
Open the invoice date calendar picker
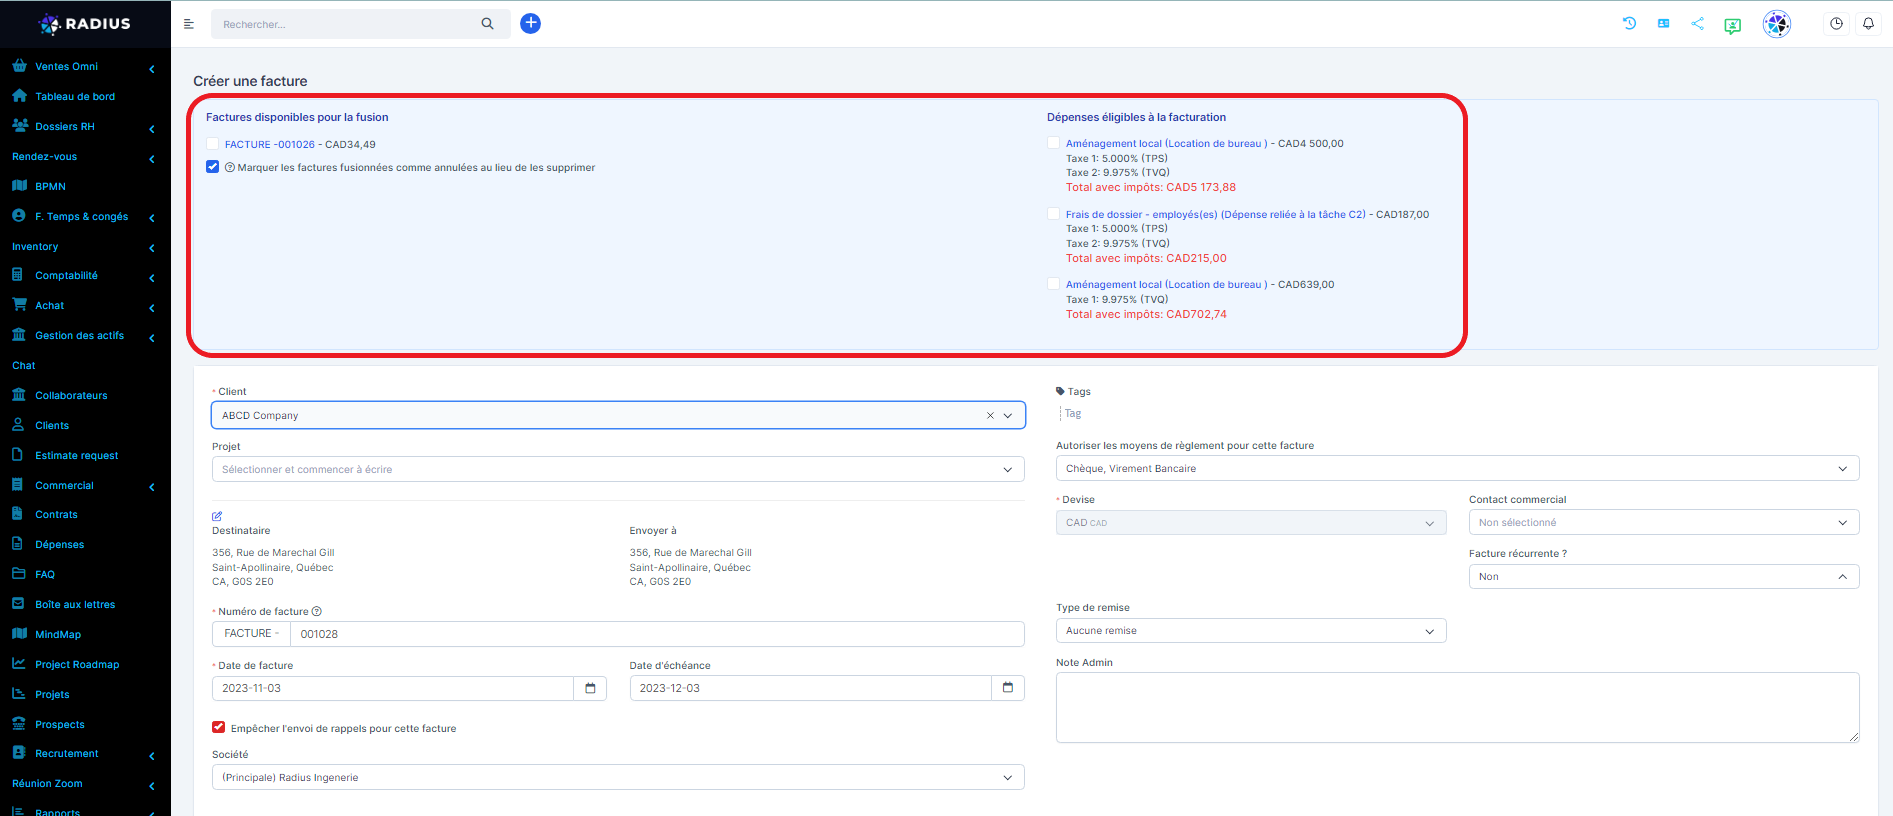pyautogui.click(x=590, y=688)
